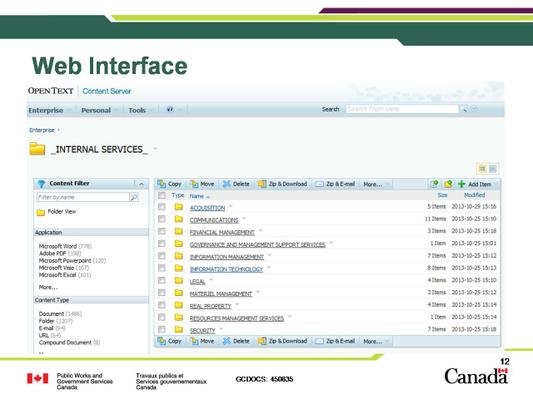Click the green plus Add Item icon
Image resolution: width=533 pixels, height=399 pixels.
461,184
